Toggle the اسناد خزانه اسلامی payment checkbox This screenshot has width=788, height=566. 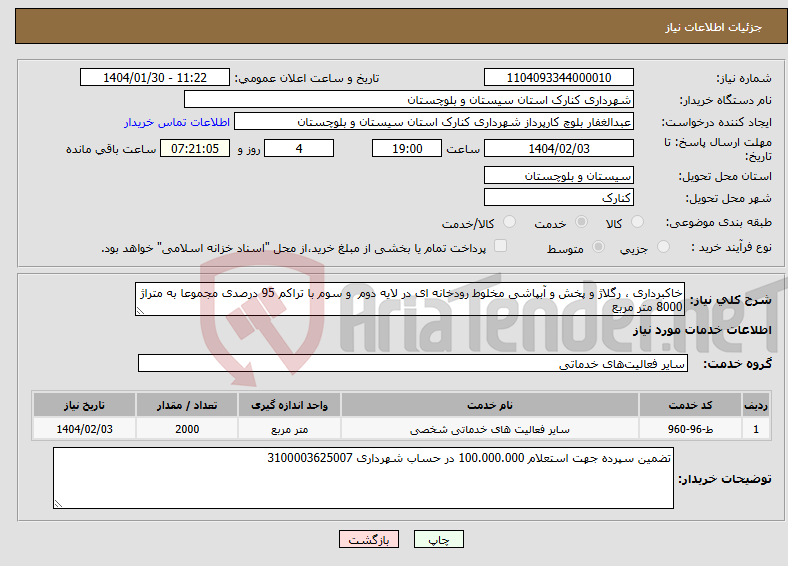click(500, 245)
